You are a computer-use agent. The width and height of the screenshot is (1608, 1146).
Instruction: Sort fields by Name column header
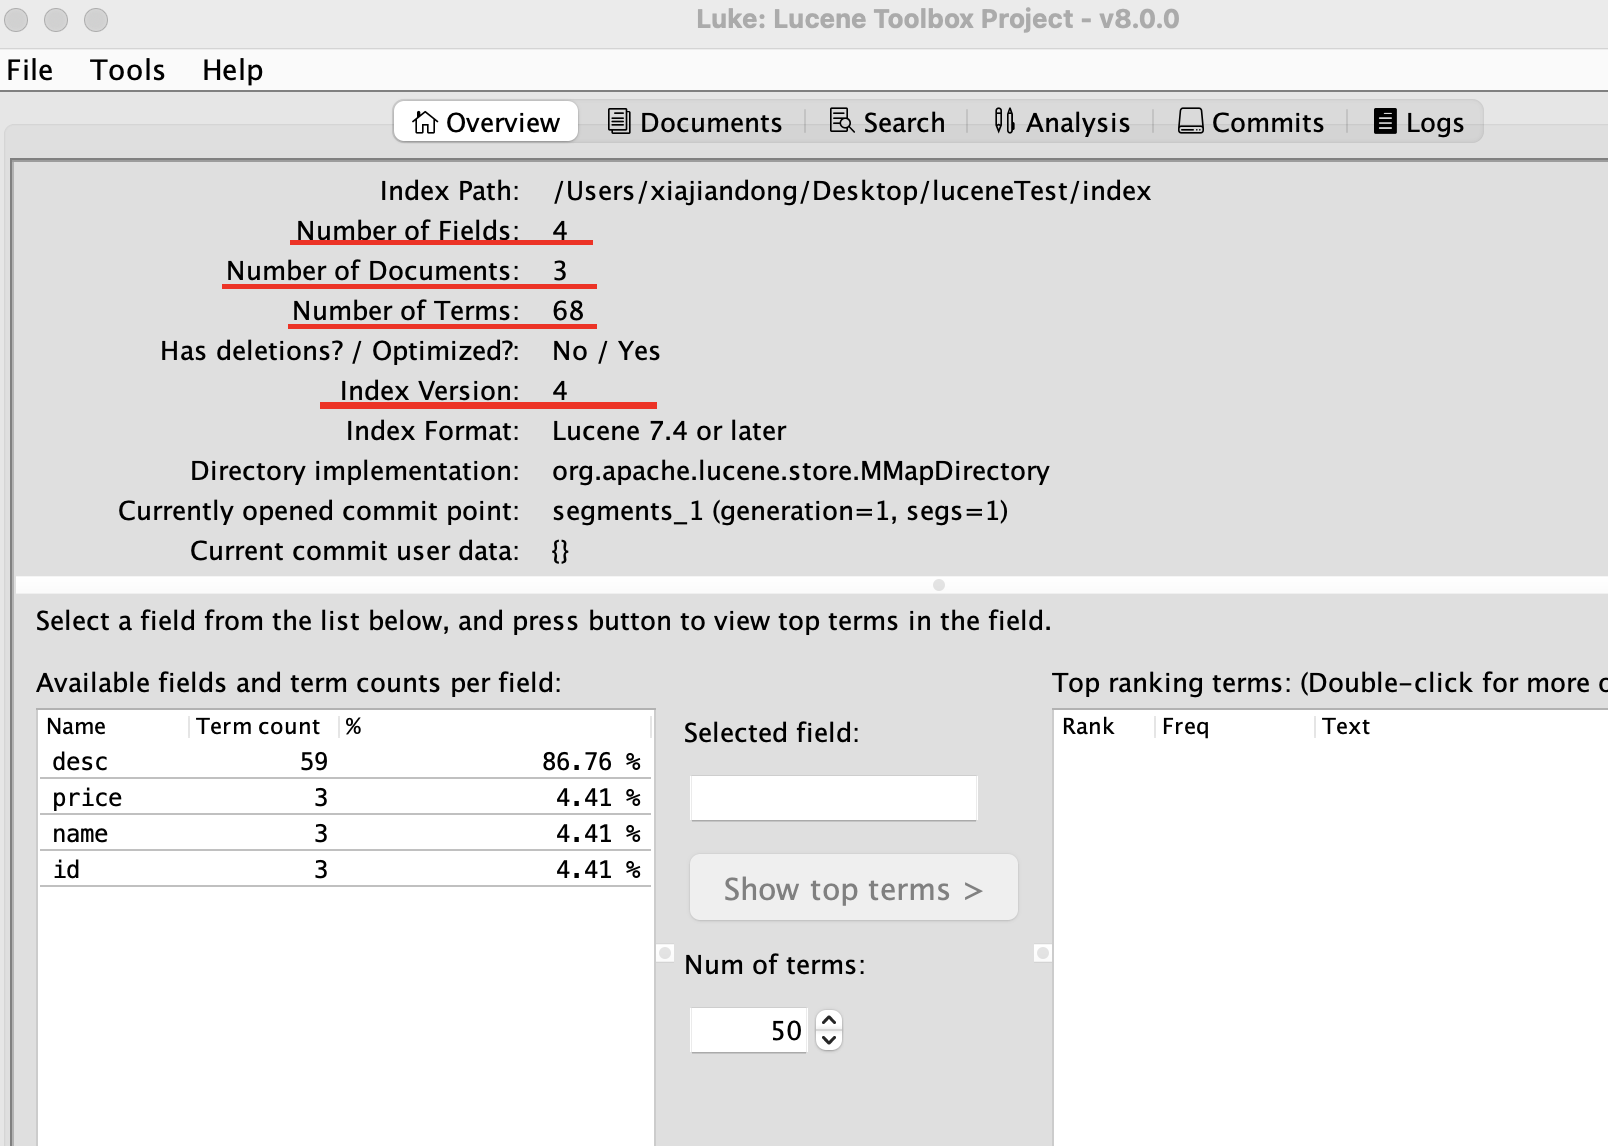coord(113,726)
